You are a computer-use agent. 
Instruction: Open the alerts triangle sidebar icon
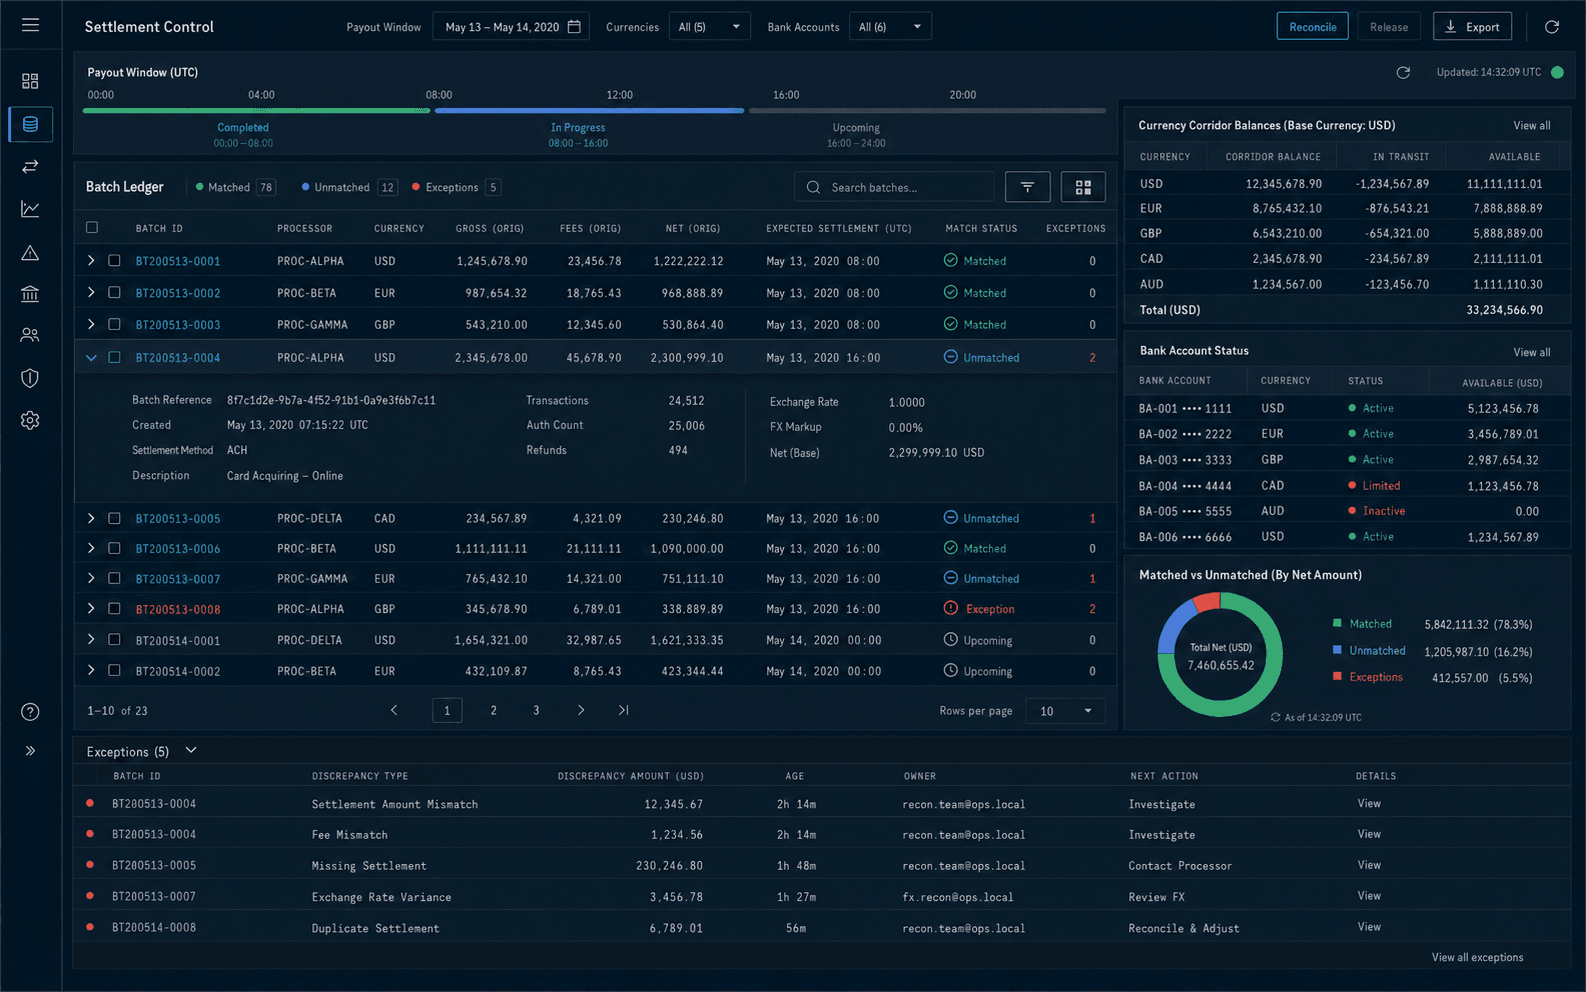tap(30, 252)
